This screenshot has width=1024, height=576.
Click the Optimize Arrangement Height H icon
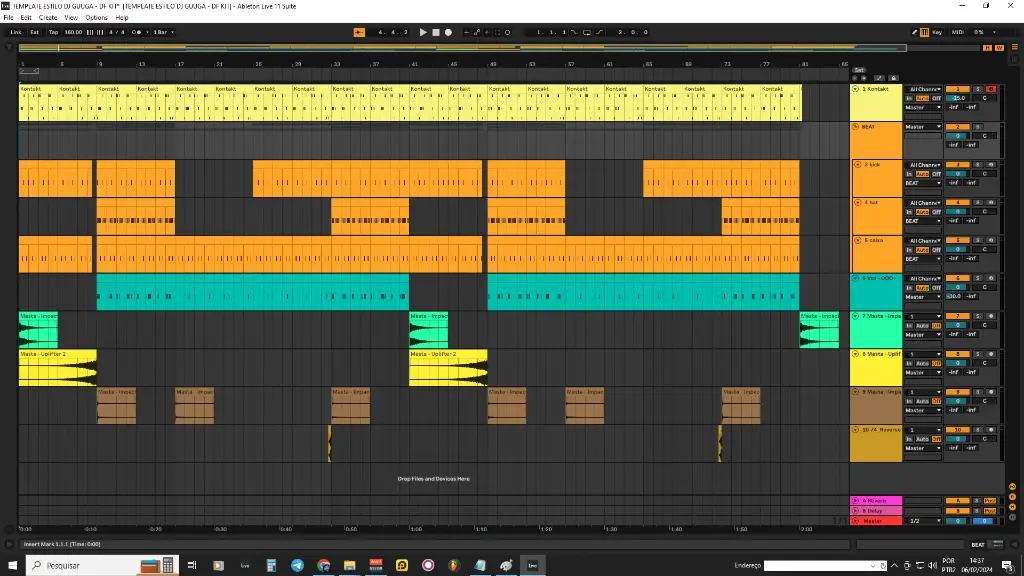coord(987,48)
